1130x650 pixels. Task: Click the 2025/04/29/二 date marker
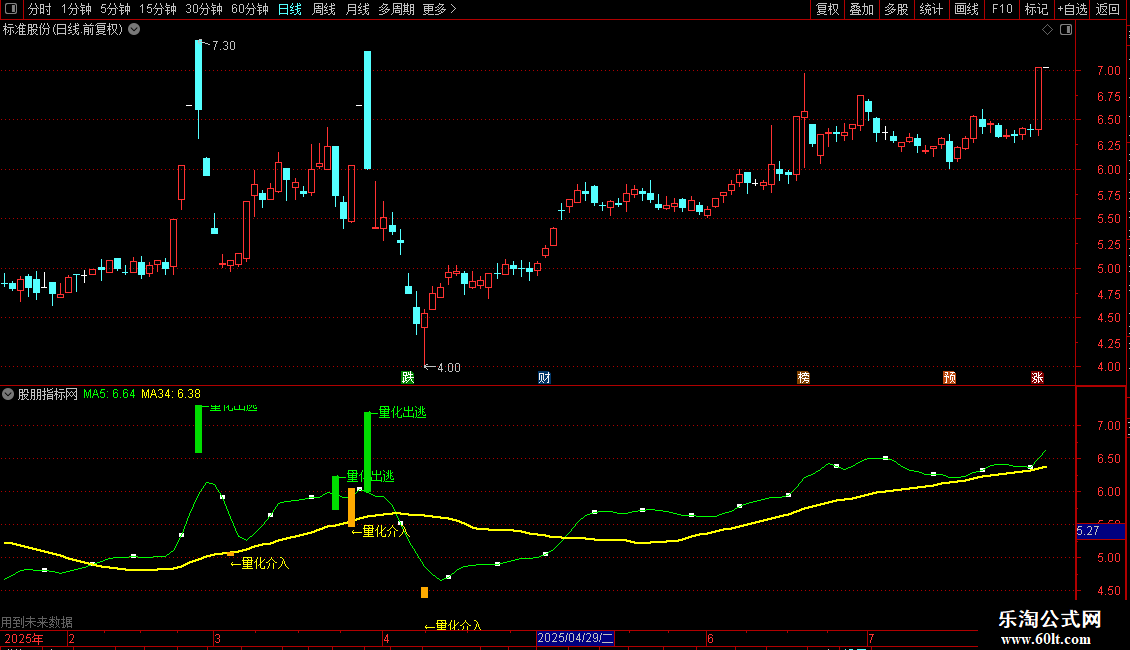(575, 638)
